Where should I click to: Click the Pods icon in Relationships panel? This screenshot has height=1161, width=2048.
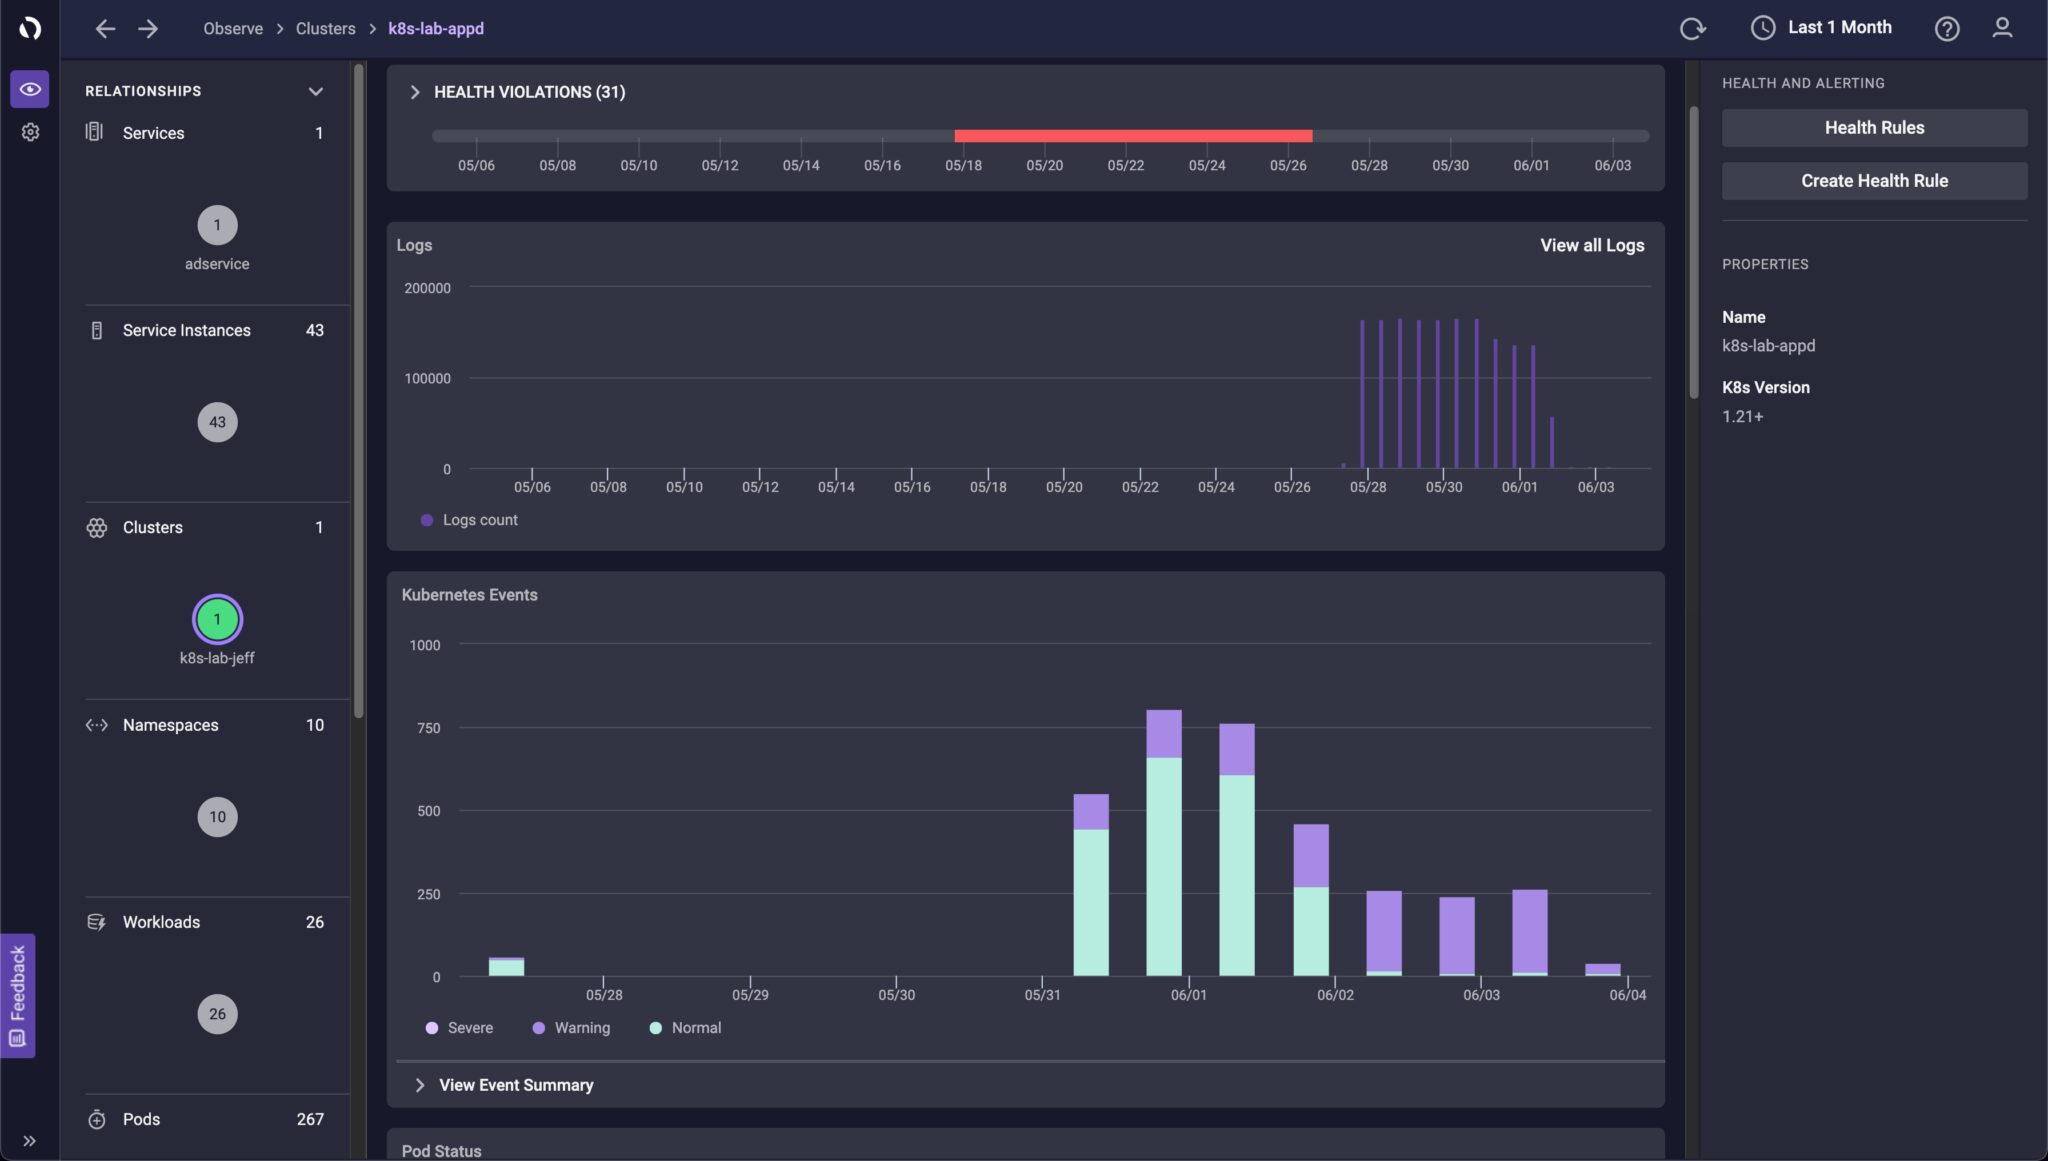coord(98,1118)
